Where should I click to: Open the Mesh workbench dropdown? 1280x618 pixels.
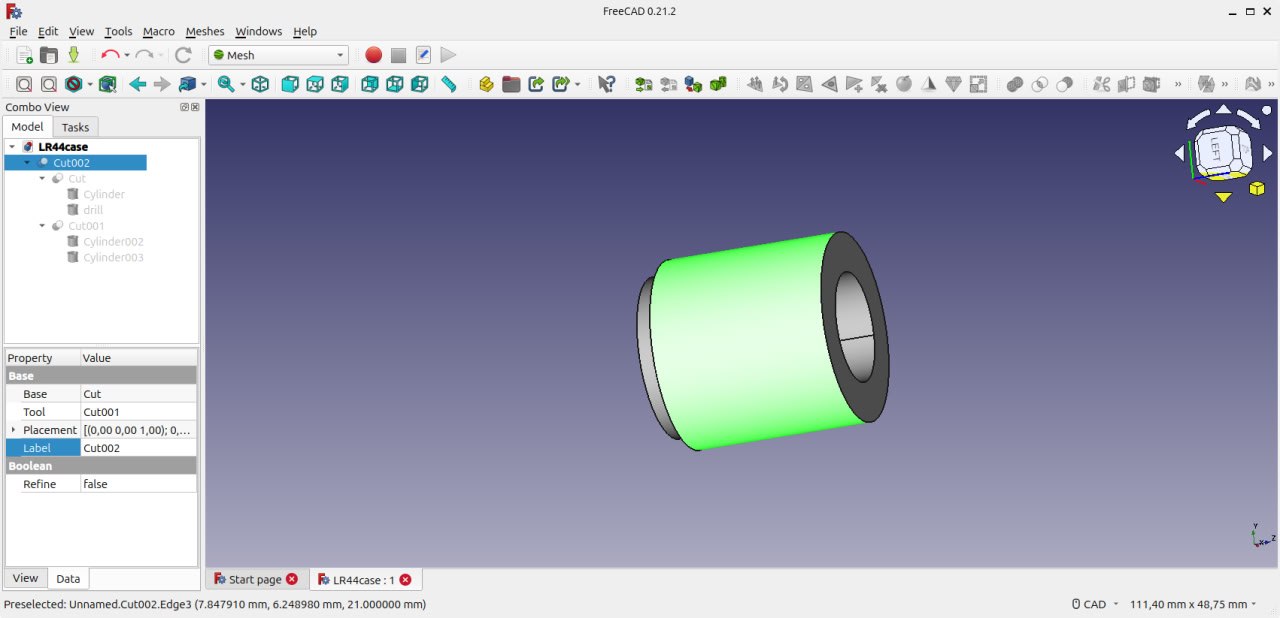coord(278,55)
